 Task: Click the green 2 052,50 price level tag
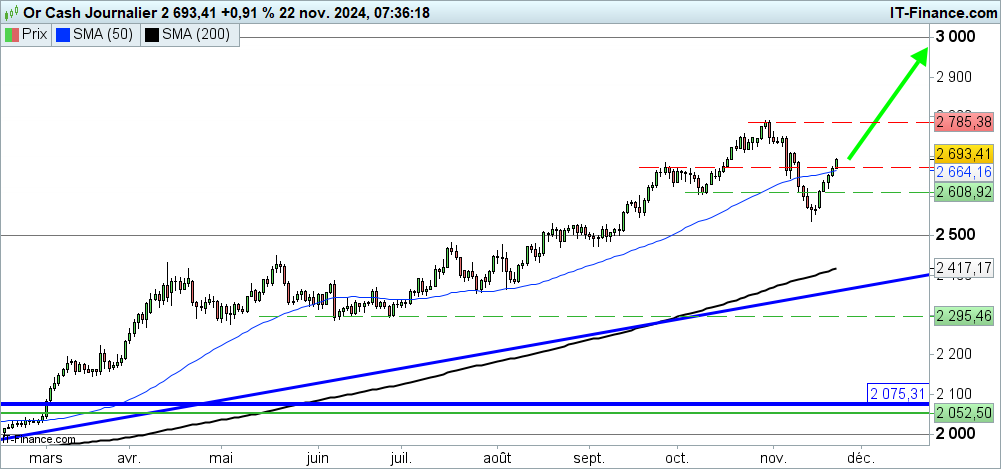(x=964, y=412)
